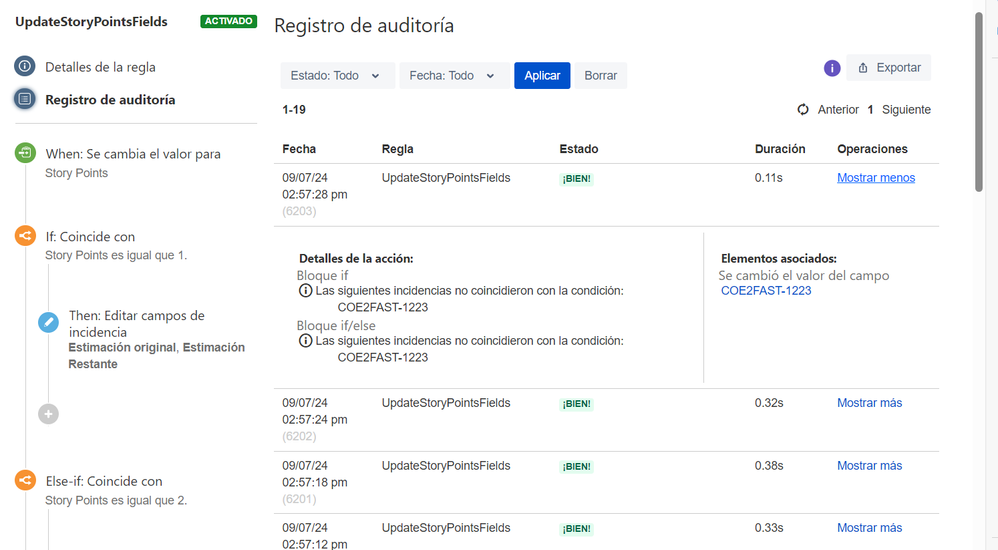Open the Fecha: Todo dropdown
The height and width of the screenshot is (550, 998).
pos(454,76)
